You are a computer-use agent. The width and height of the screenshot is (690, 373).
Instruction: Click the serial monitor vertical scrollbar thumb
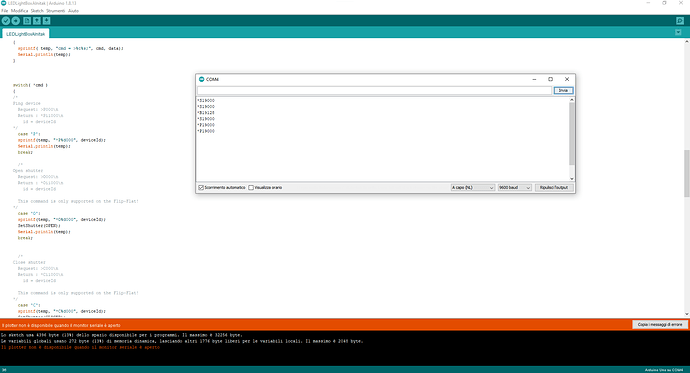[572, 134]
